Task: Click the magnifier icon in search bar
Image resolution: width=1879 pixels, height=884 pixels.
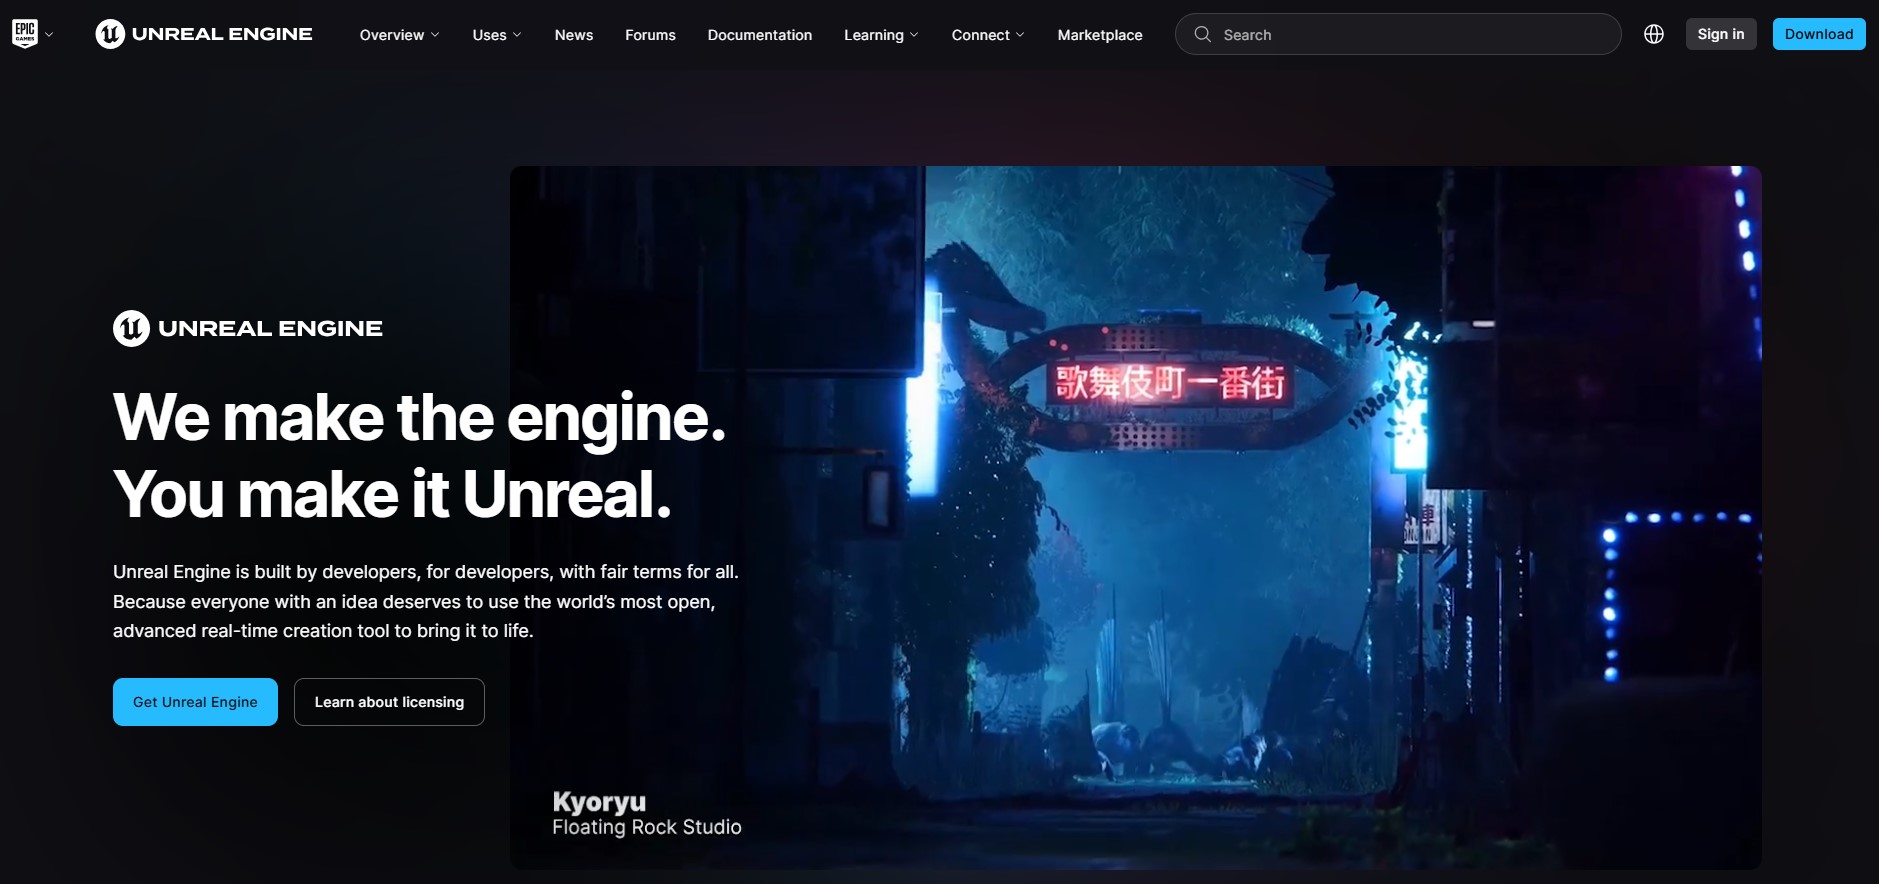Action: 1203,34
